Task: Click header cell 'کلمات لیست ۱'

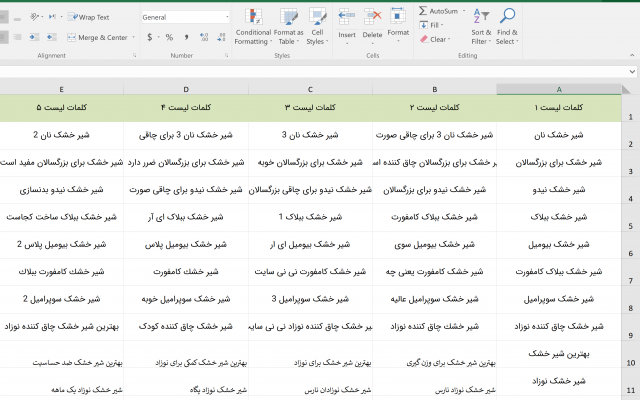Action: pyautogui.click(x=559, y=108)
